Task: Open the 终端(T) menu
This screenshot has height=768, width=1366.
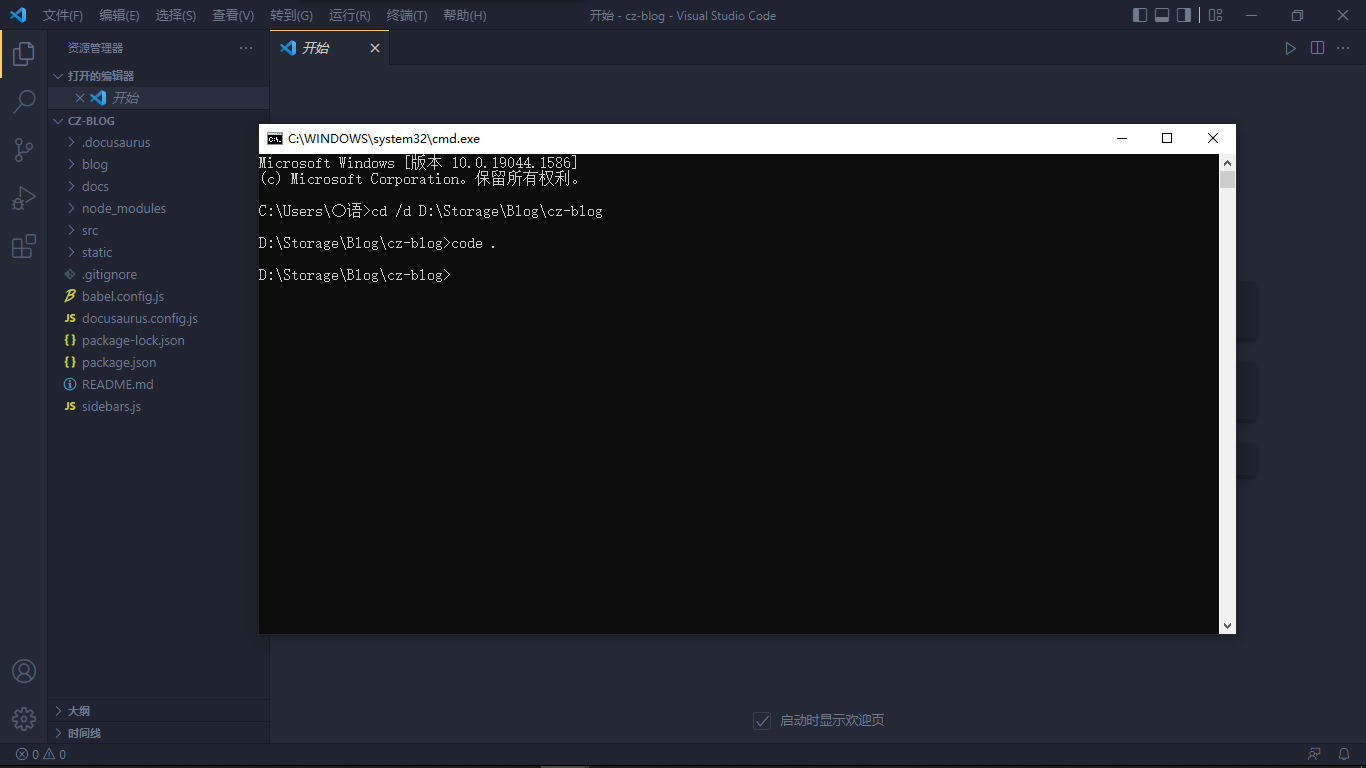Action: (x=407, y=15)
